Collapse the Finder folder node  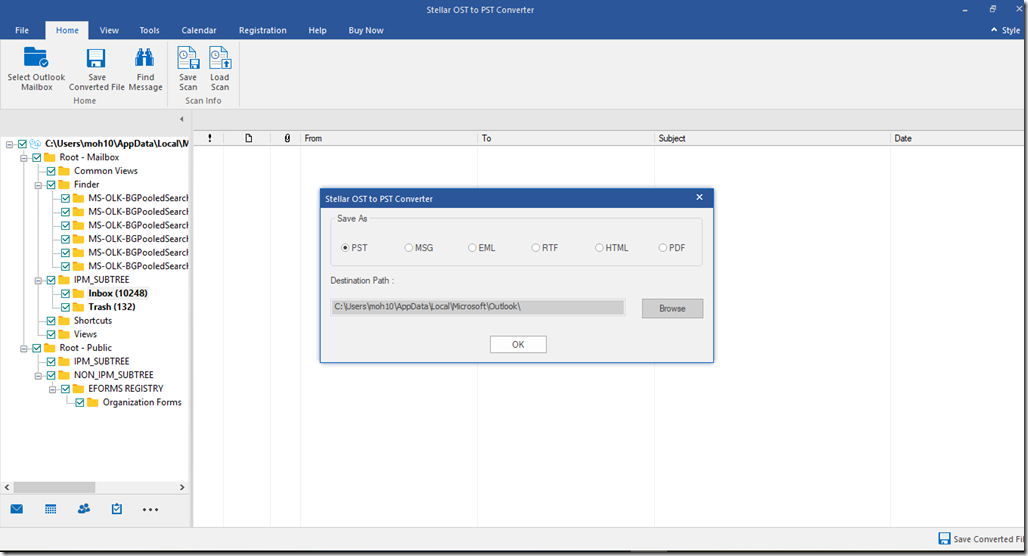pos(38,185)
